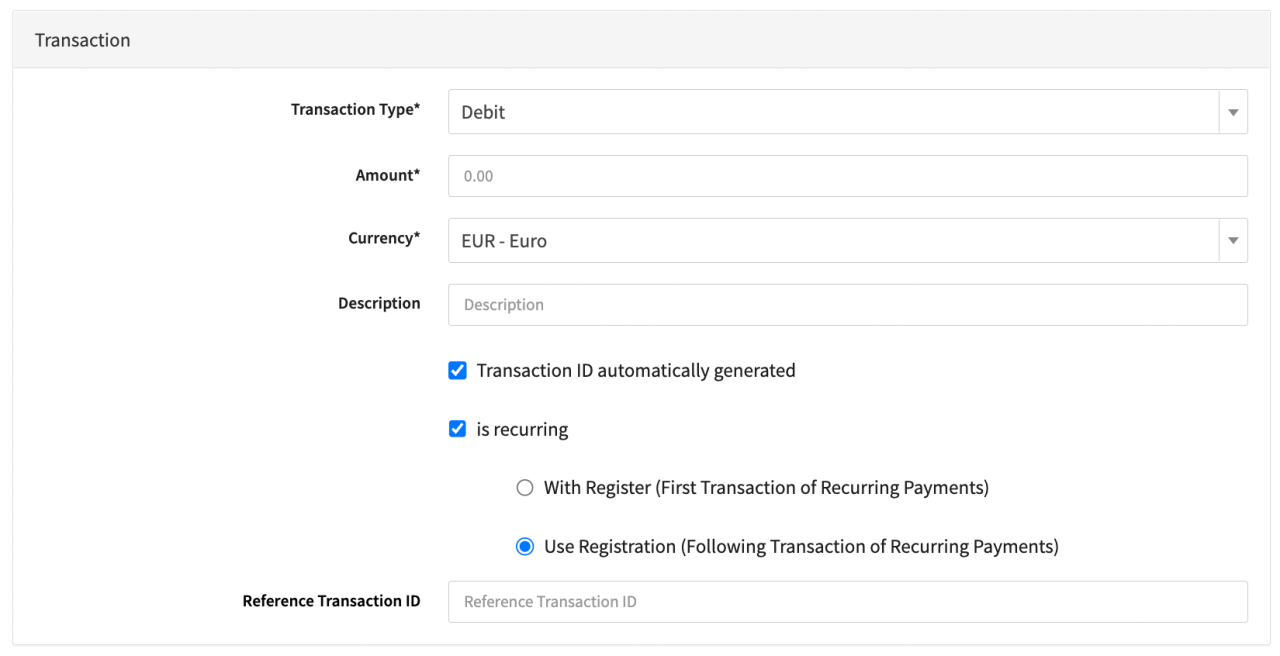The height and width of the screenshot is (656, 1280).
Task: Open the Transaction Type select showing Debit
Action: coord(832,112)
